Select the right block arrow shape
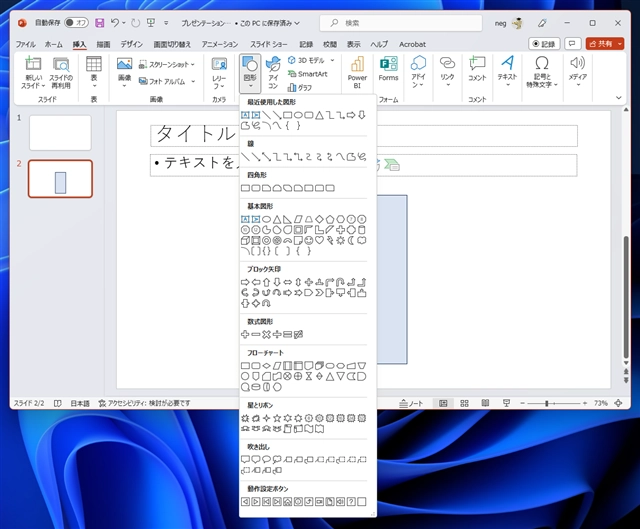The image size is (640, 529). [245, 282]
